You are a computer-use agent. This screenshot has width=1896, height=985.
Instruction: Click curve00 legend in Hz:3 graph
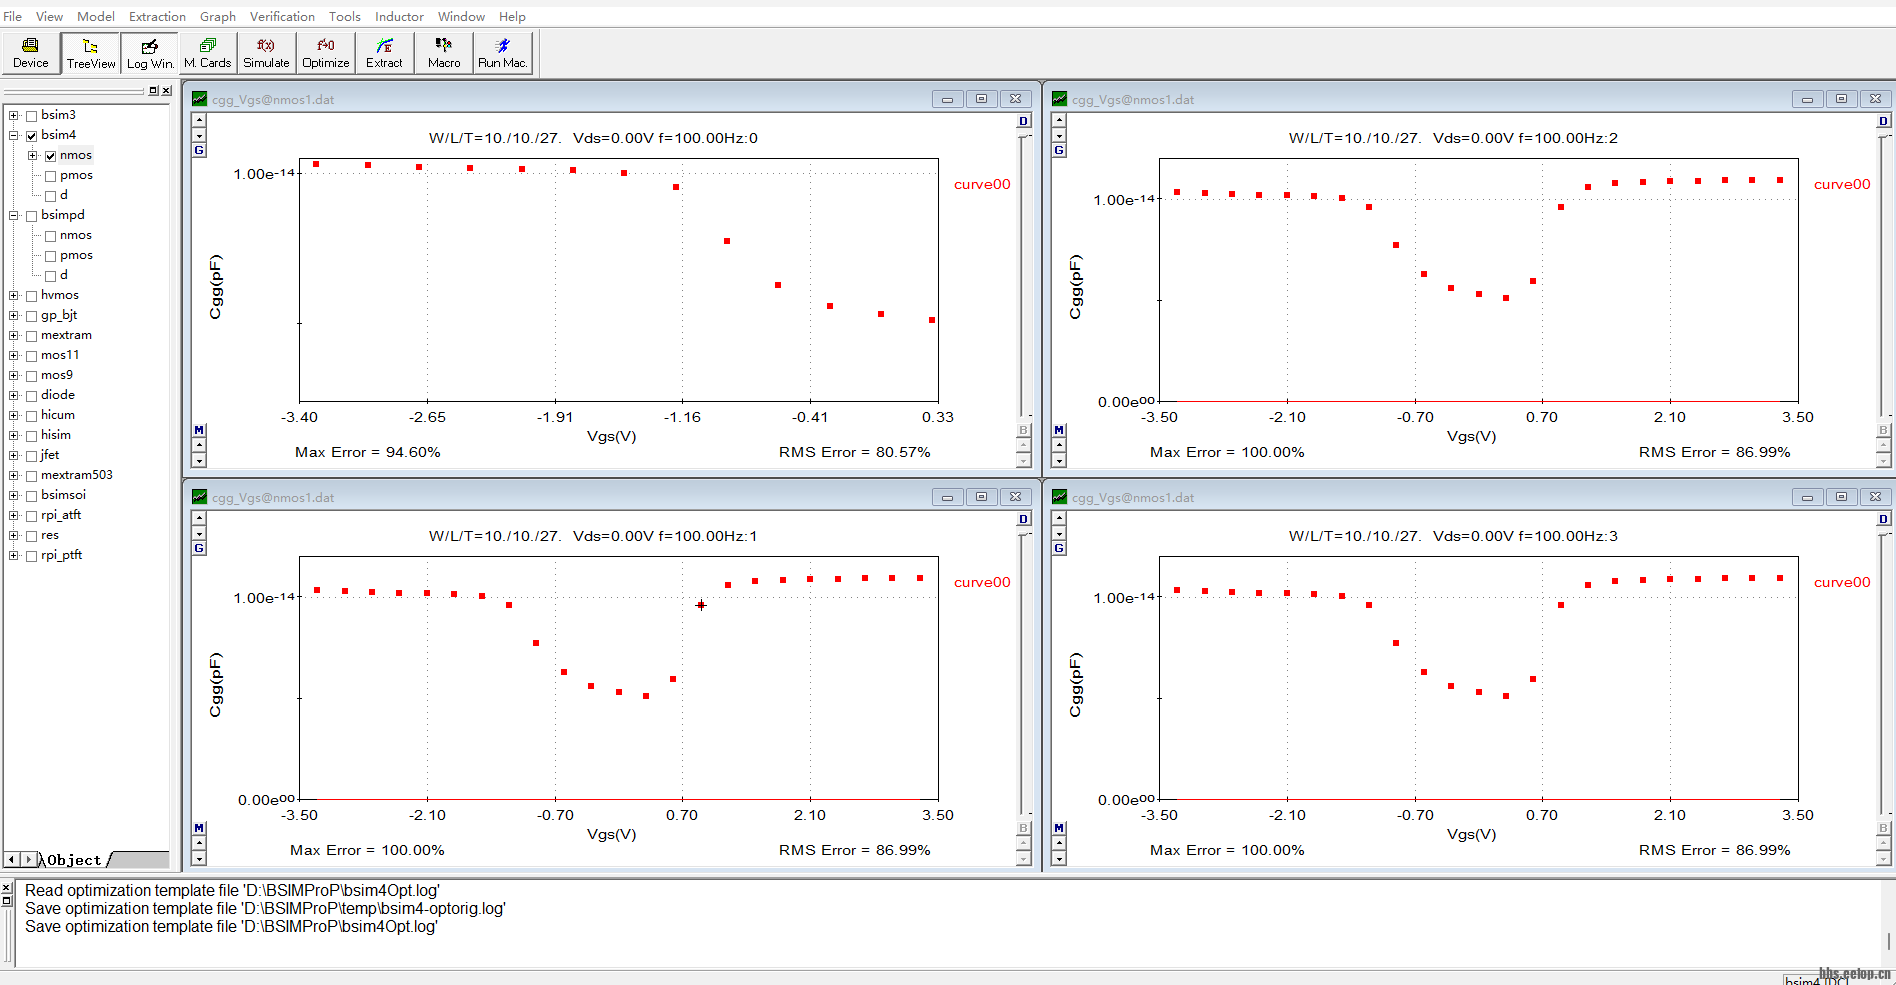coord(1842,582)
